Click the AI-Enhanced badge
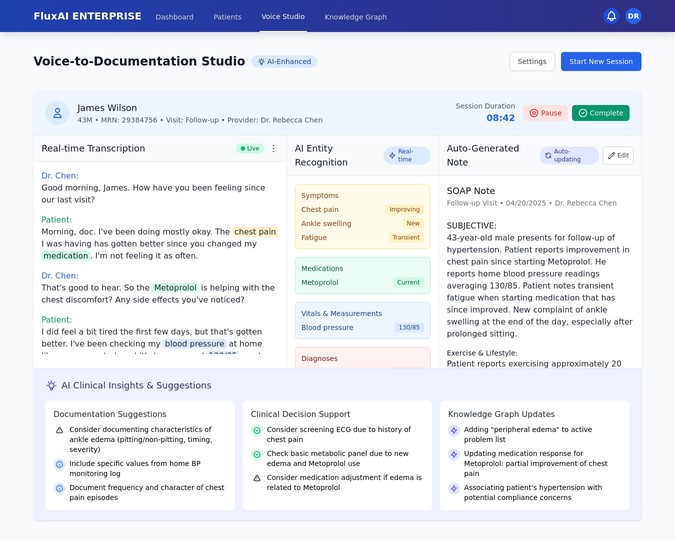675x540 pixels. (285, 62)
